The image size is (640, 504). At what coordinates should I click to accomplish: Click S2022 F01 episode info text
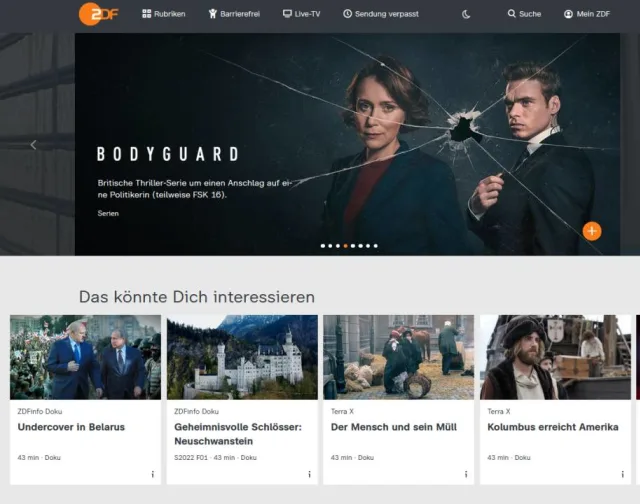(191, 457)
